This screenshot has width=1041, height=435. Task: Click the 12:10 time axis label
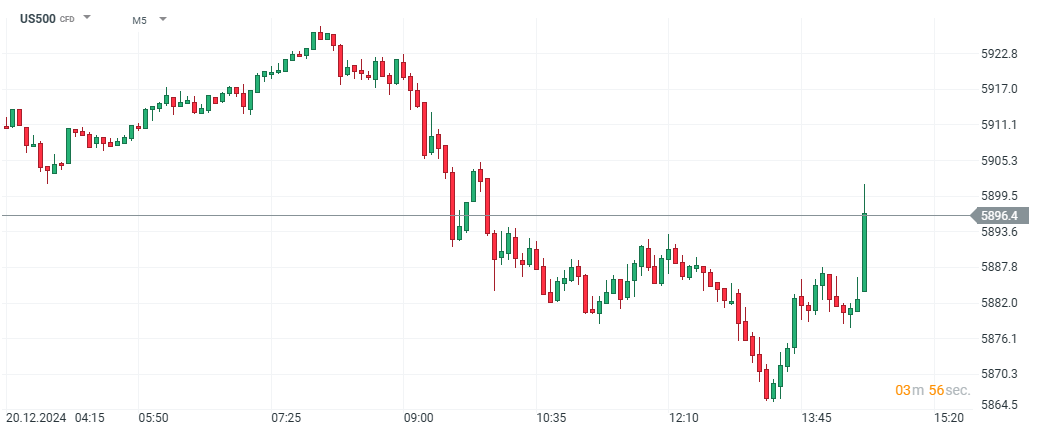click(683, 416)
